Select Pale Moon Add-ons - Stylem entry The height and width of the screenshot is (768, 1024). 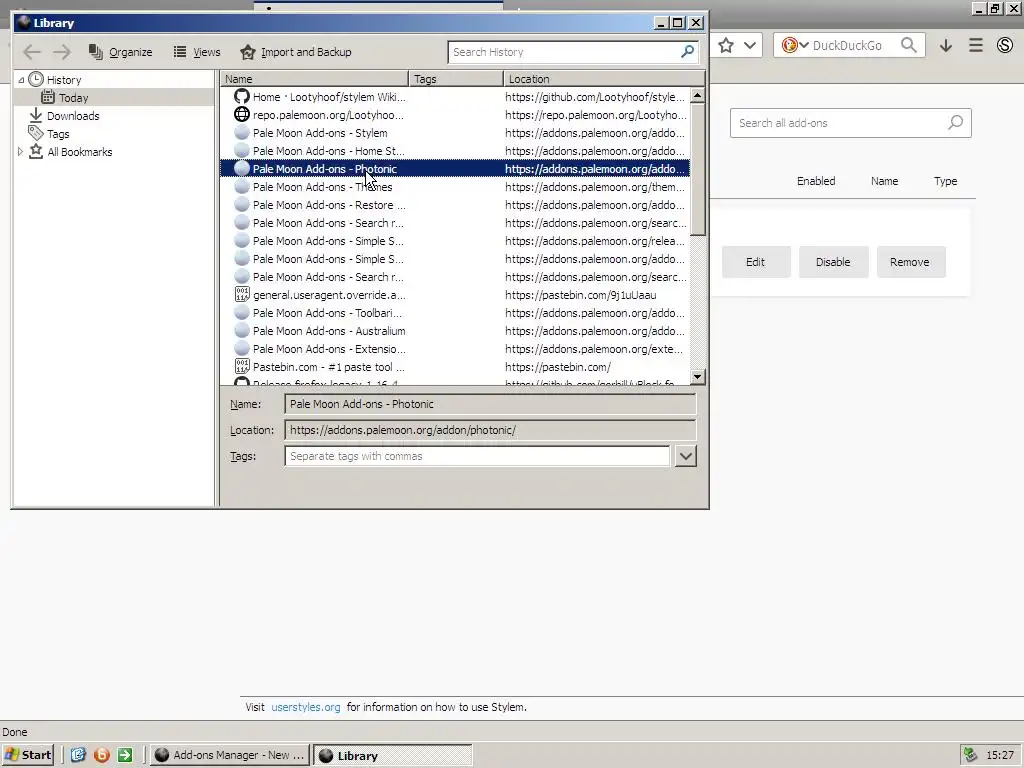pyautogui.click(x=455, y=133)
